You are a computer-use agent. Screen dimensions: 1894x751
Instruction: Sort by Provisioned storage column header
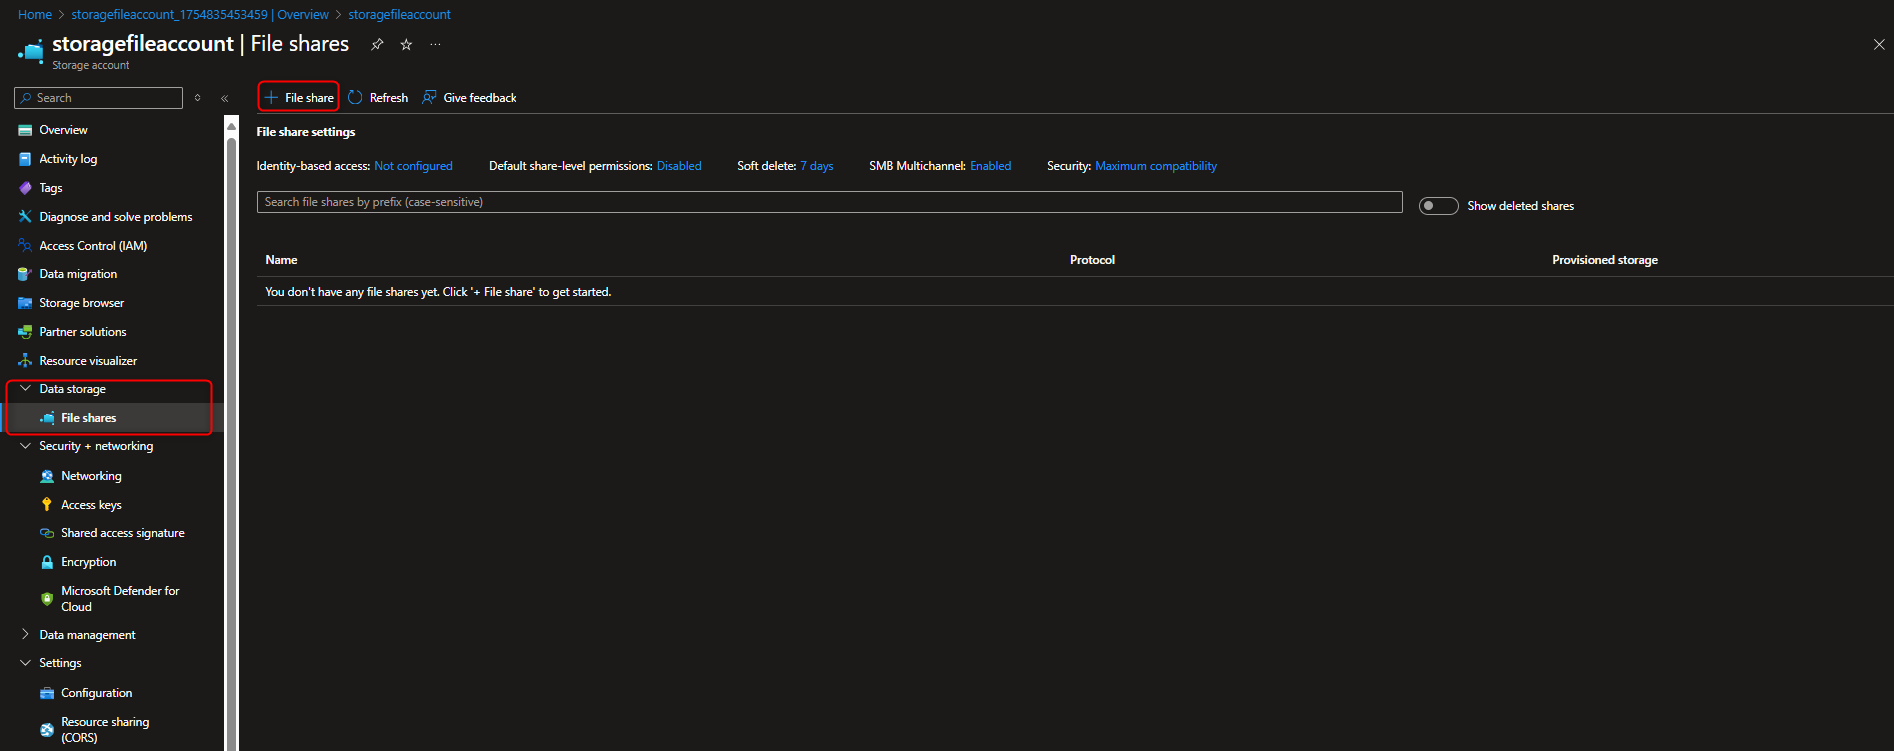[x=1605, y=260]
